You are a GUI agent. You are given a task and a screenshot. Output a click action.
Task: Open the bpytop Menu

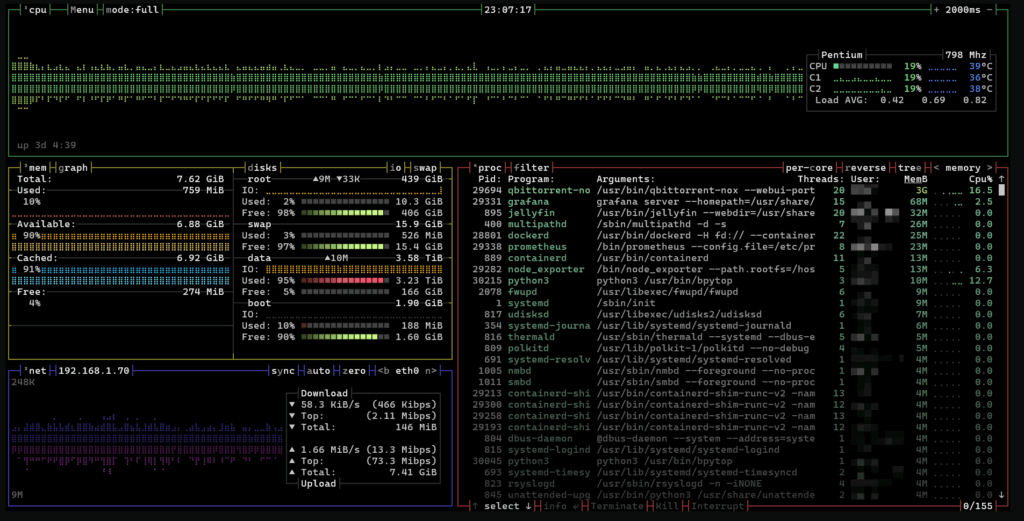pos(82,10)
